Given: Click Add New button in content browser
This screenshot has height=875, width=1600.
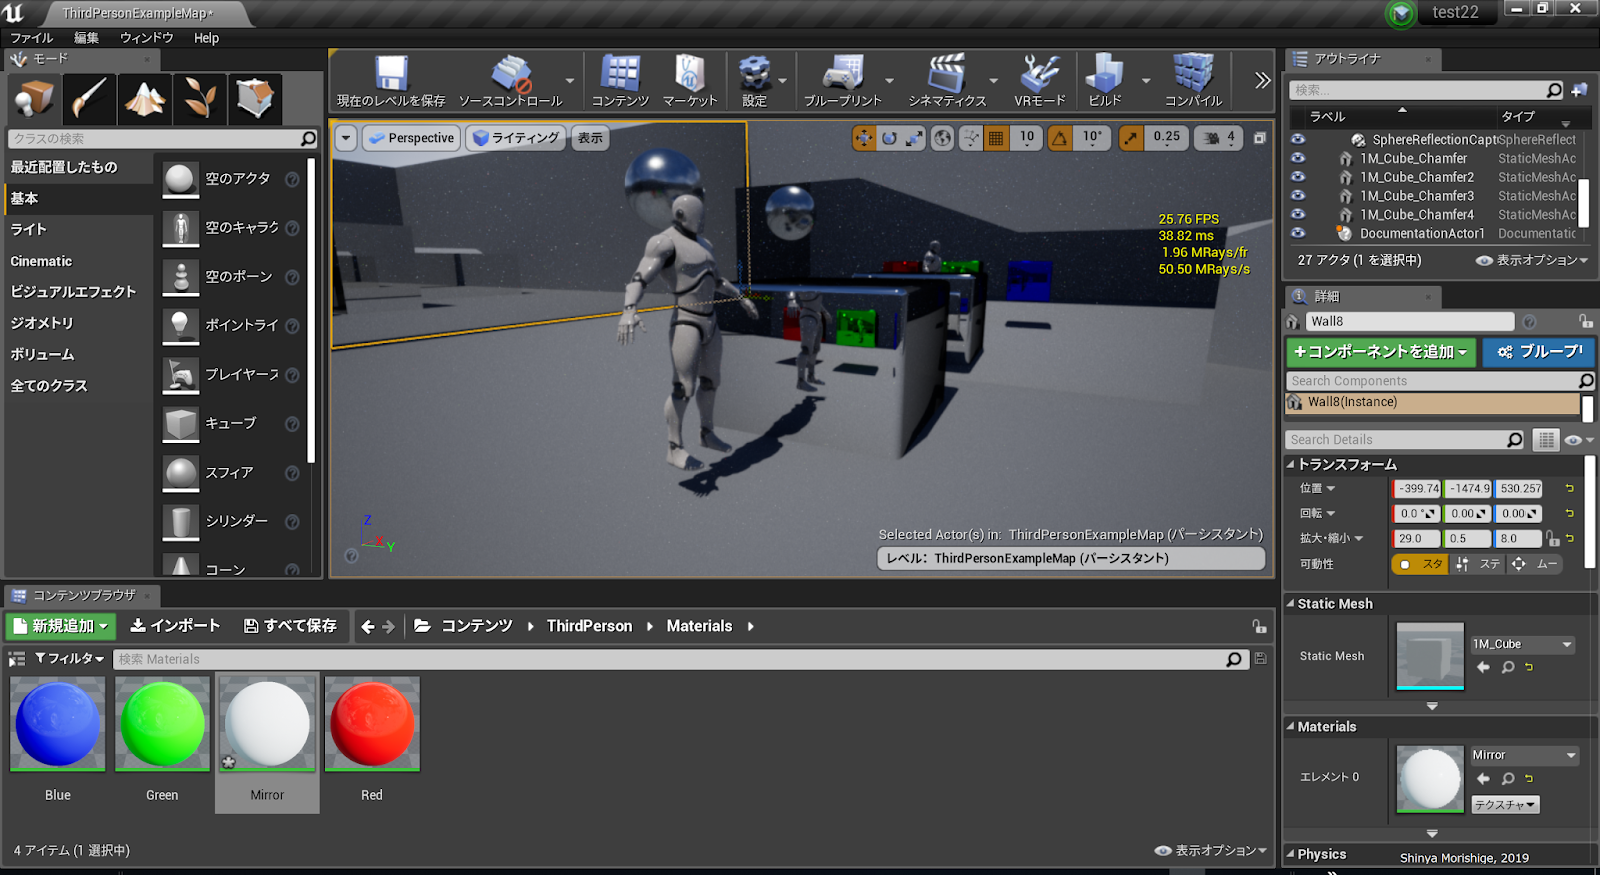Looking at the screenshot, I should pos(61,626).
